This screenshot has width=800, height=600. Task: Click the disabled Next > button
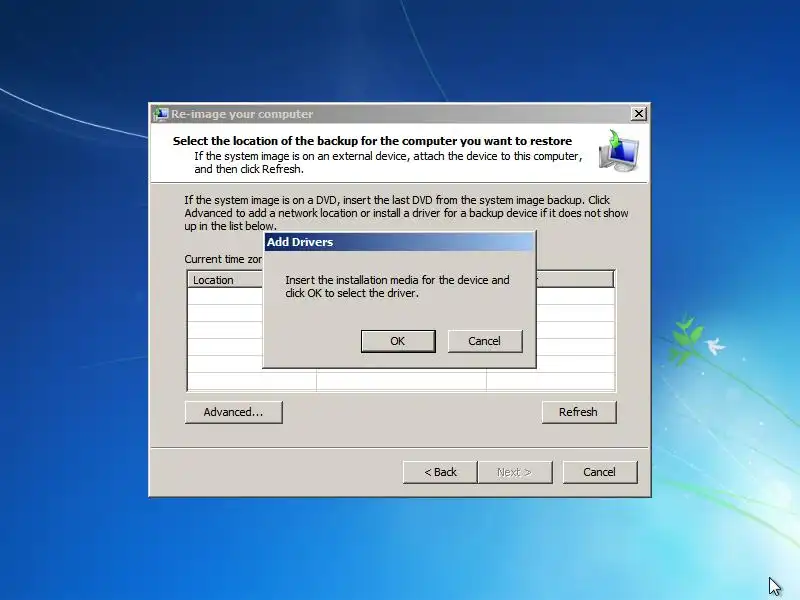[x=514, y=472]
